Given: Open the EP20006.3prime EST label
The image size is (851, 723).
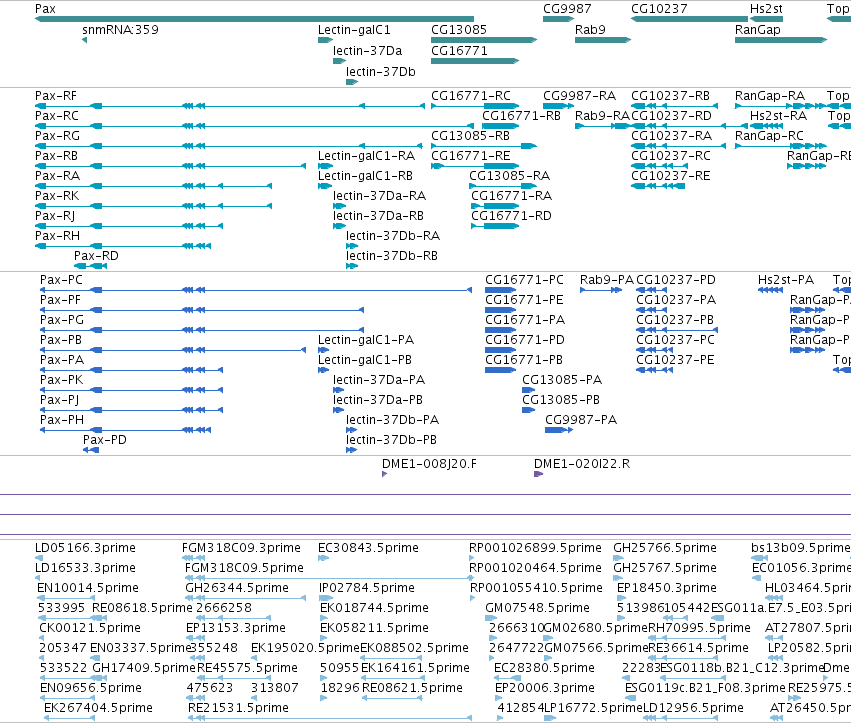Looking at the screenshot, I should pyautogui.click(x=544, y=688).
